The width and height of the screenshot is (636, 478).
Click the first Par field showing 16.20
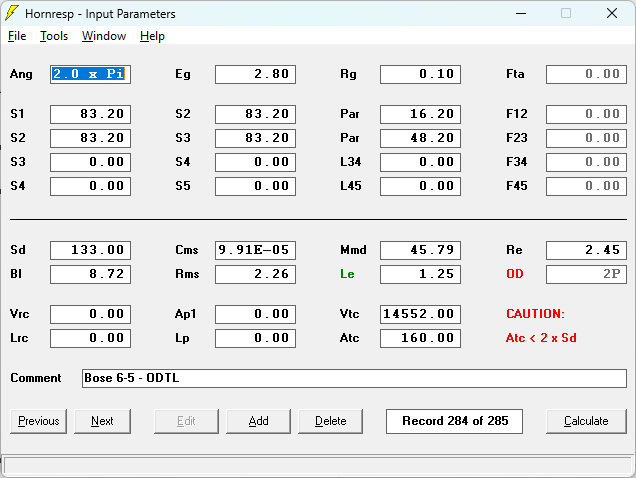[420, 114]
